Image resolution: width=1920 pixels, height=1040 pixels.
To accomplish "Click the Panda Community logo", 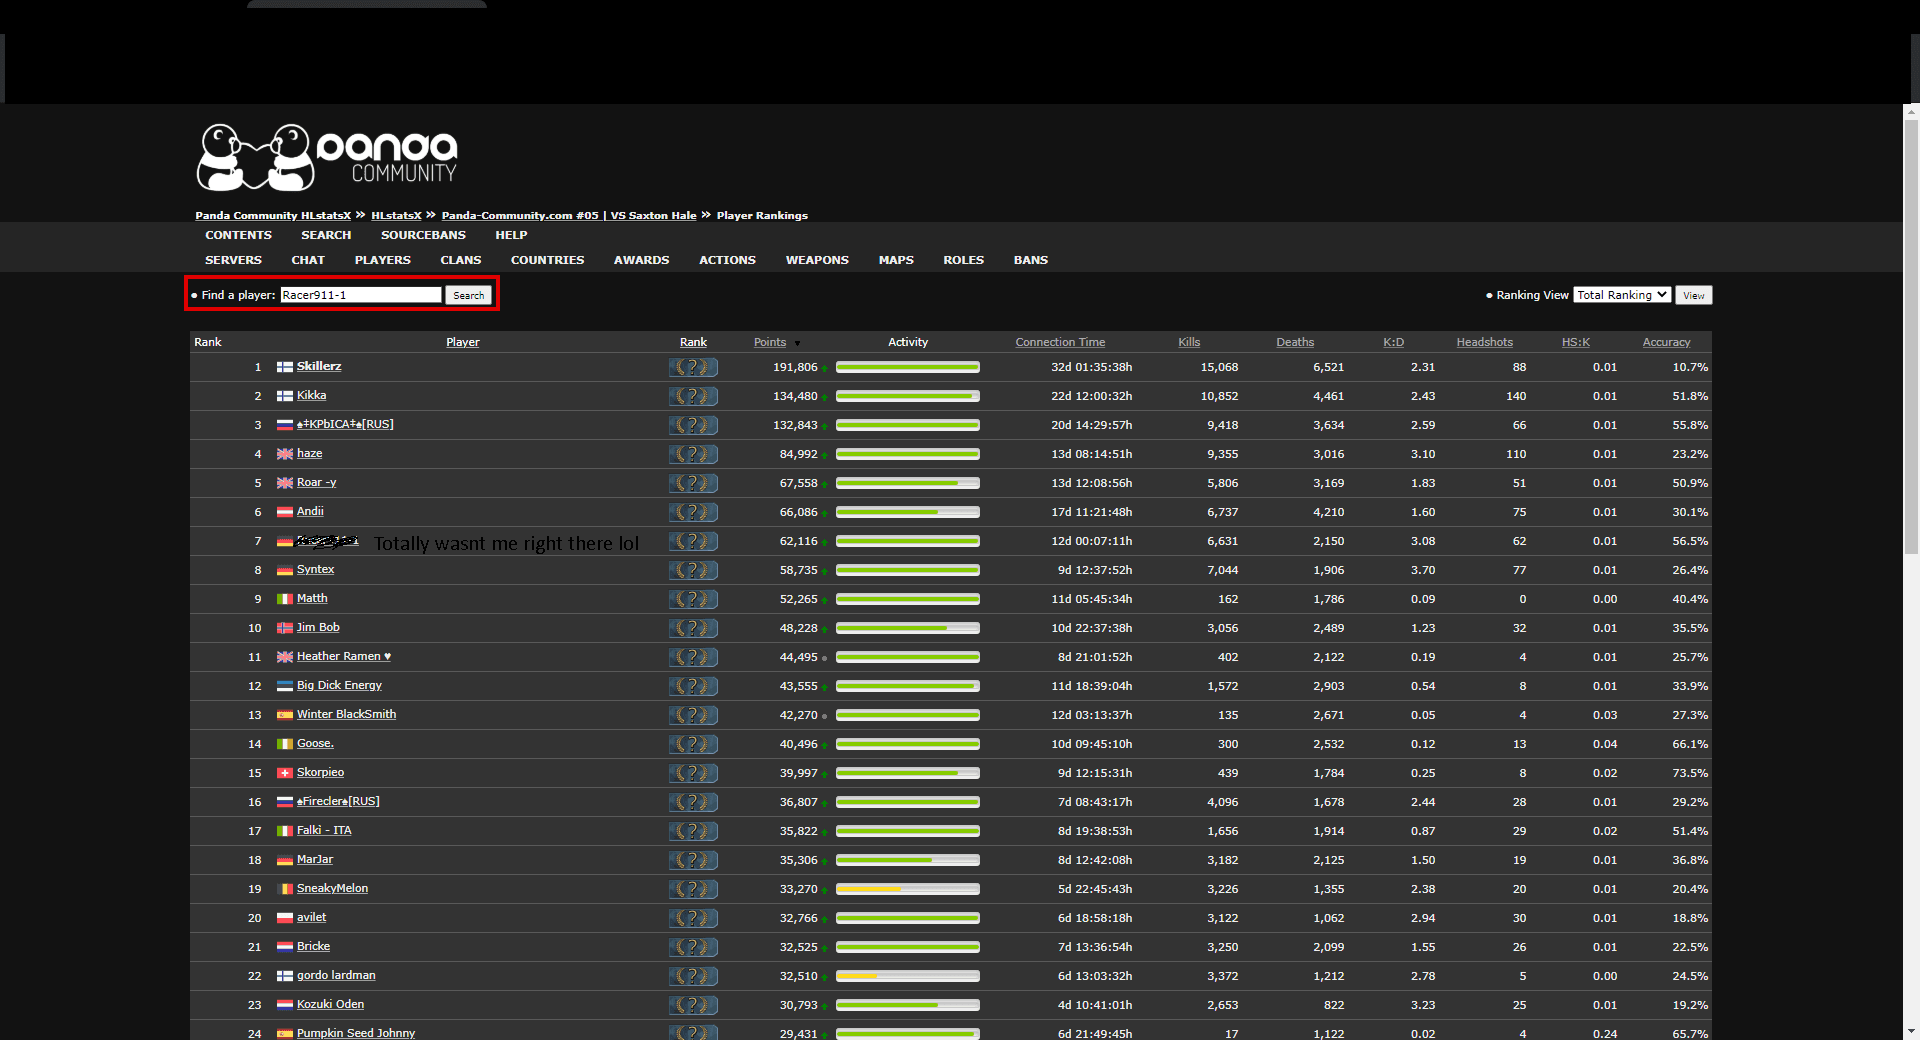I will coord(327,157).
